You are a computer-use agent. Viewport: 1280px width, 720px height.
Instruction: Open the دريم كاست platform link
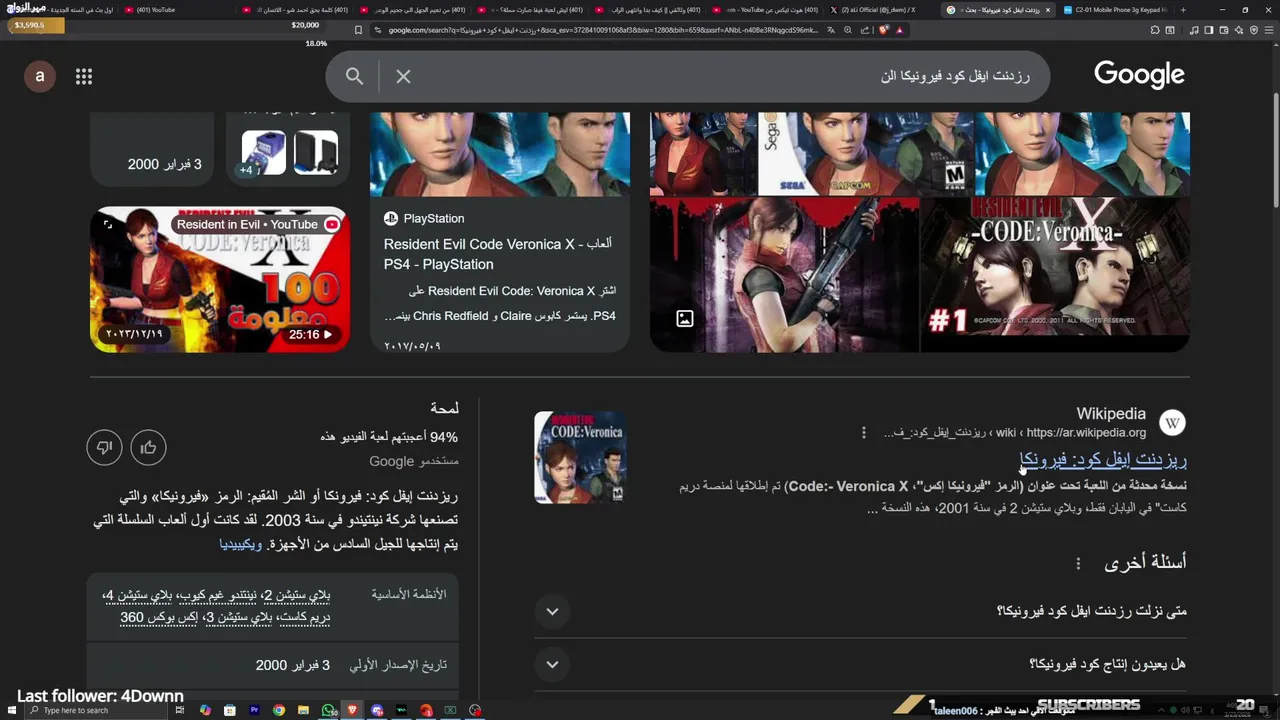coord(306,617)
